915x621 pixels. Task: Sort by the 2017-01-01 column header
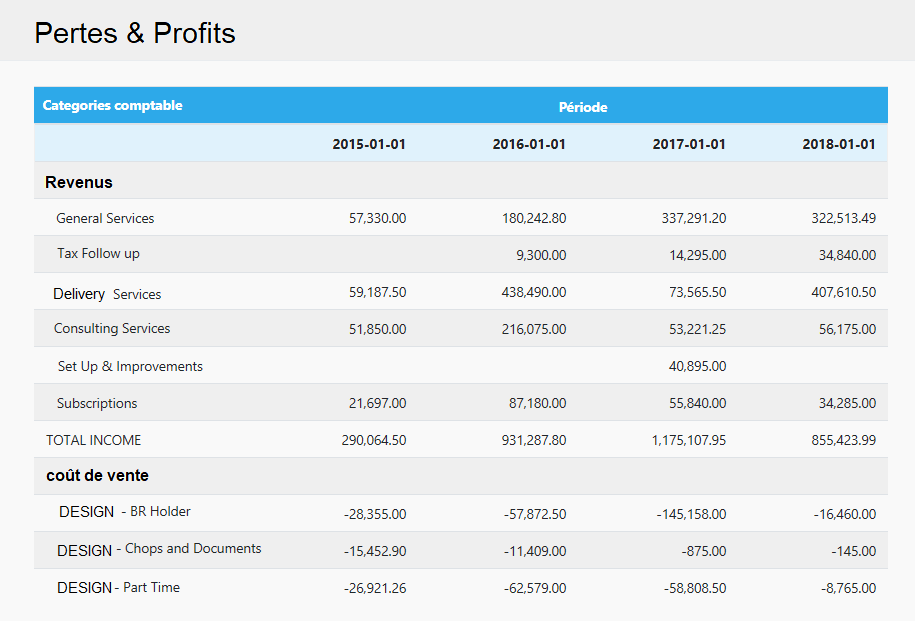[x=688, y=143]
